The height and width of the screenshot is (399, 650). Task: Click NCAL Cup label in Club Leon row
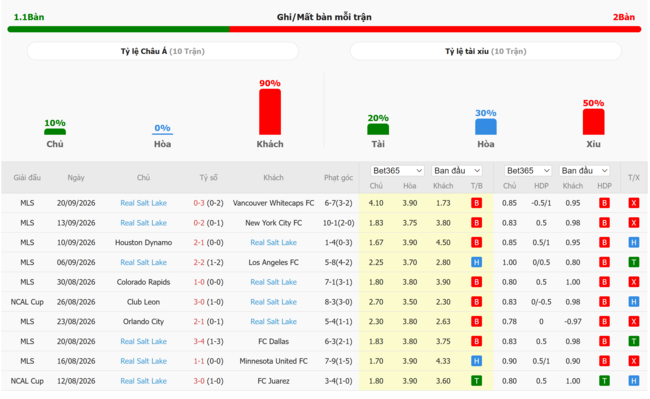(x=27, y=302)
